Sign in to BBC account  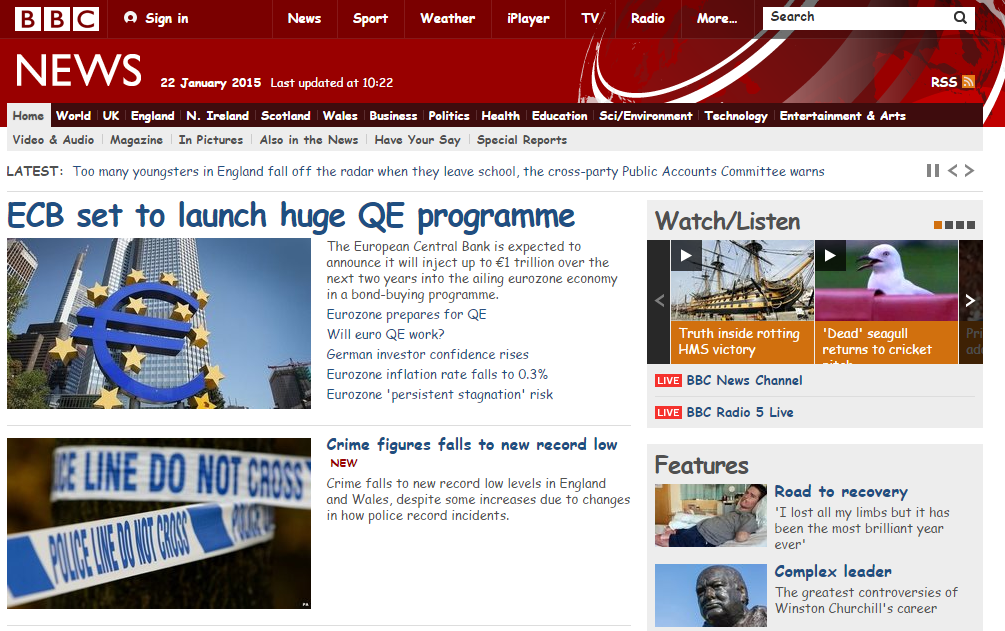156,19
